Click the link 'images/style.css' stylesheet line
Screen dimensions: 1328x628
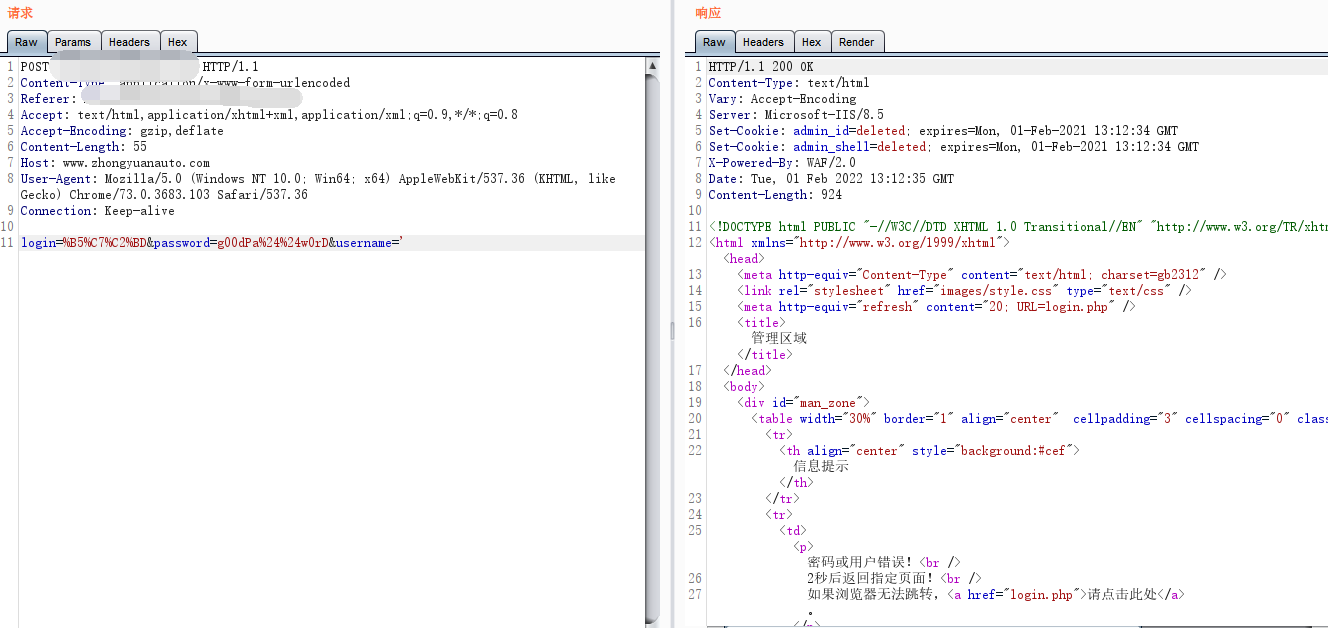(964, 291)
